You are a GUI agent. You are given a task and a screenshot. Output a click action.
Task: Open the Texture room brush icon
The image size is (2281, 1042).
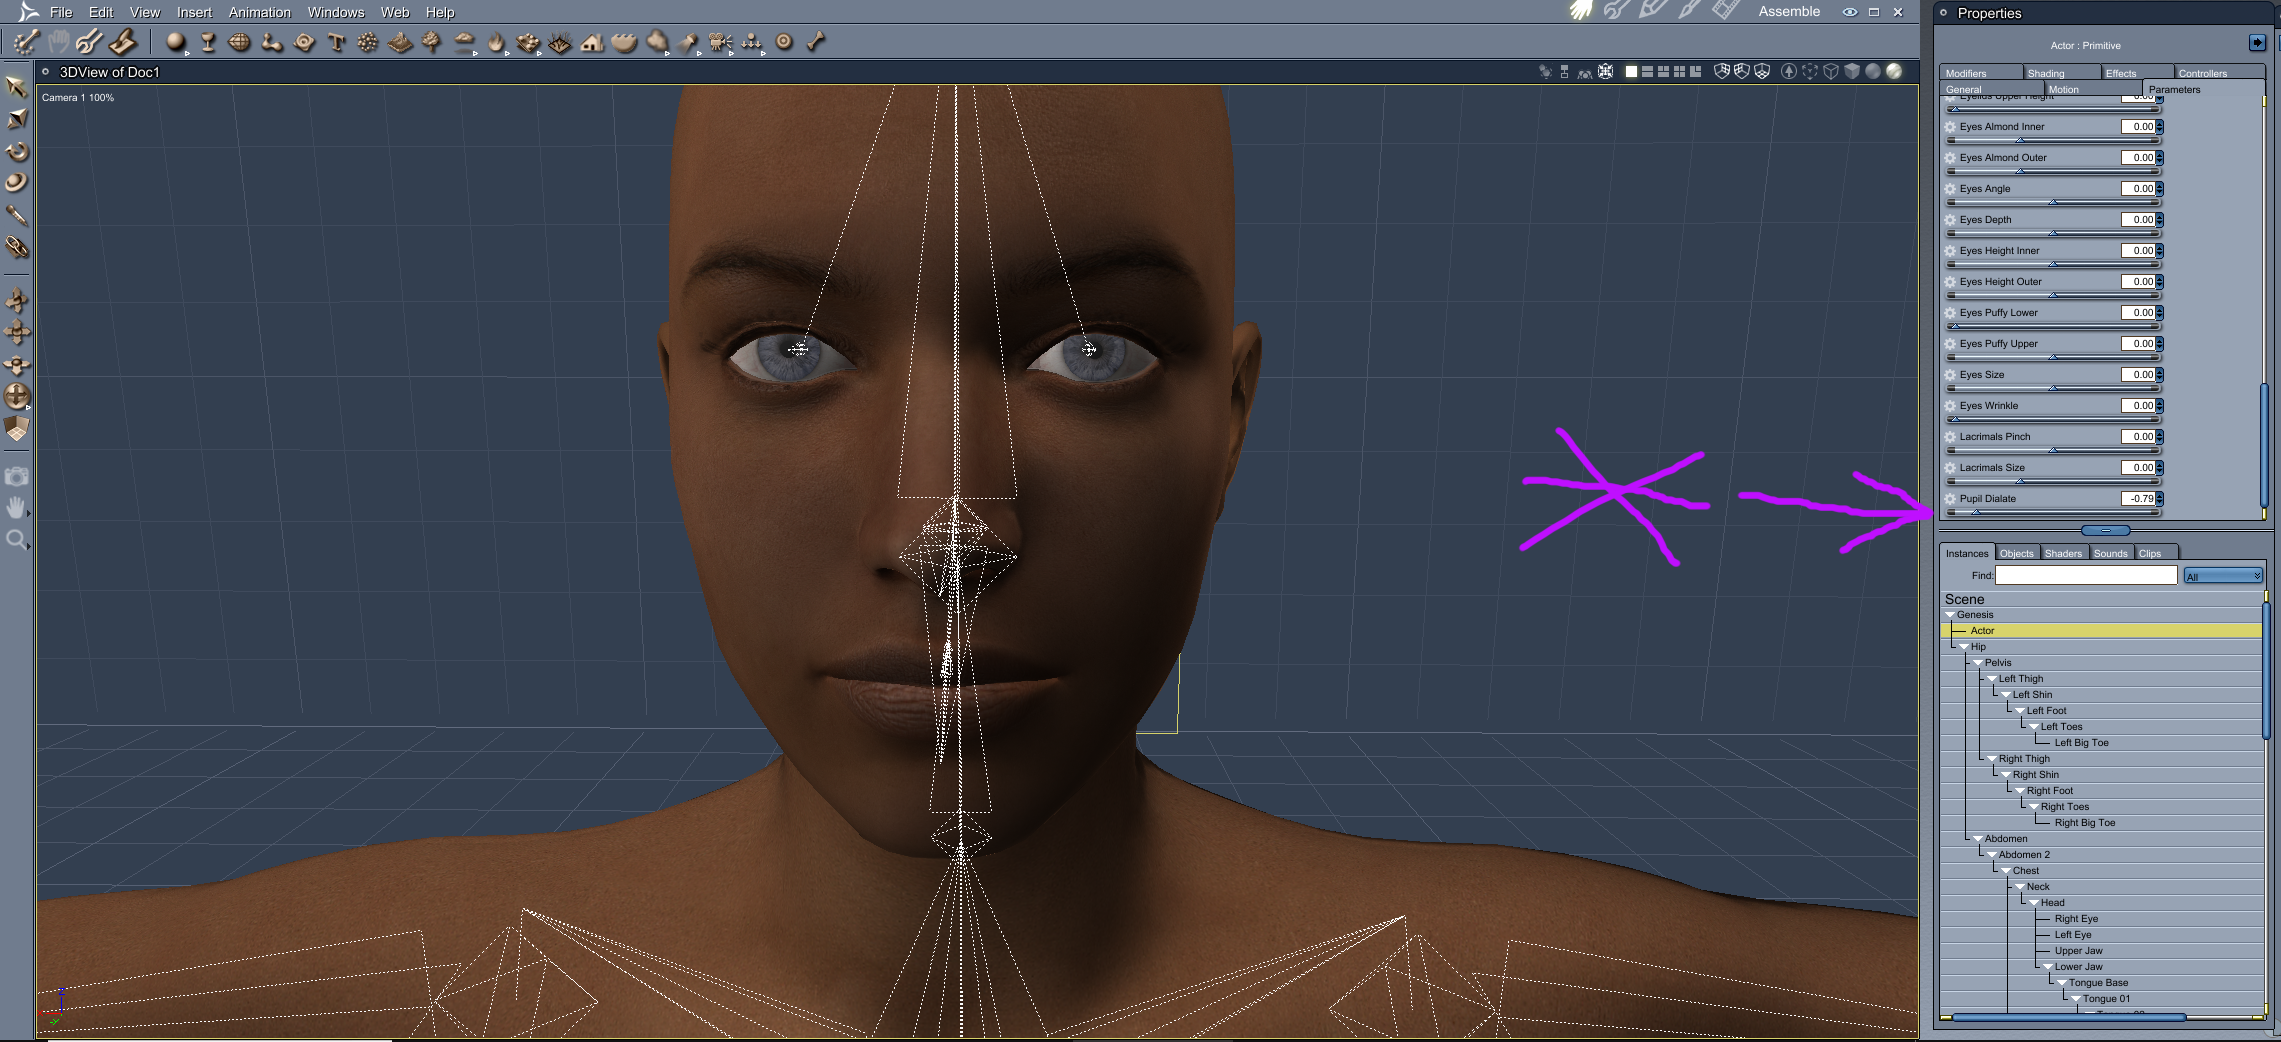pos(1689,11)
